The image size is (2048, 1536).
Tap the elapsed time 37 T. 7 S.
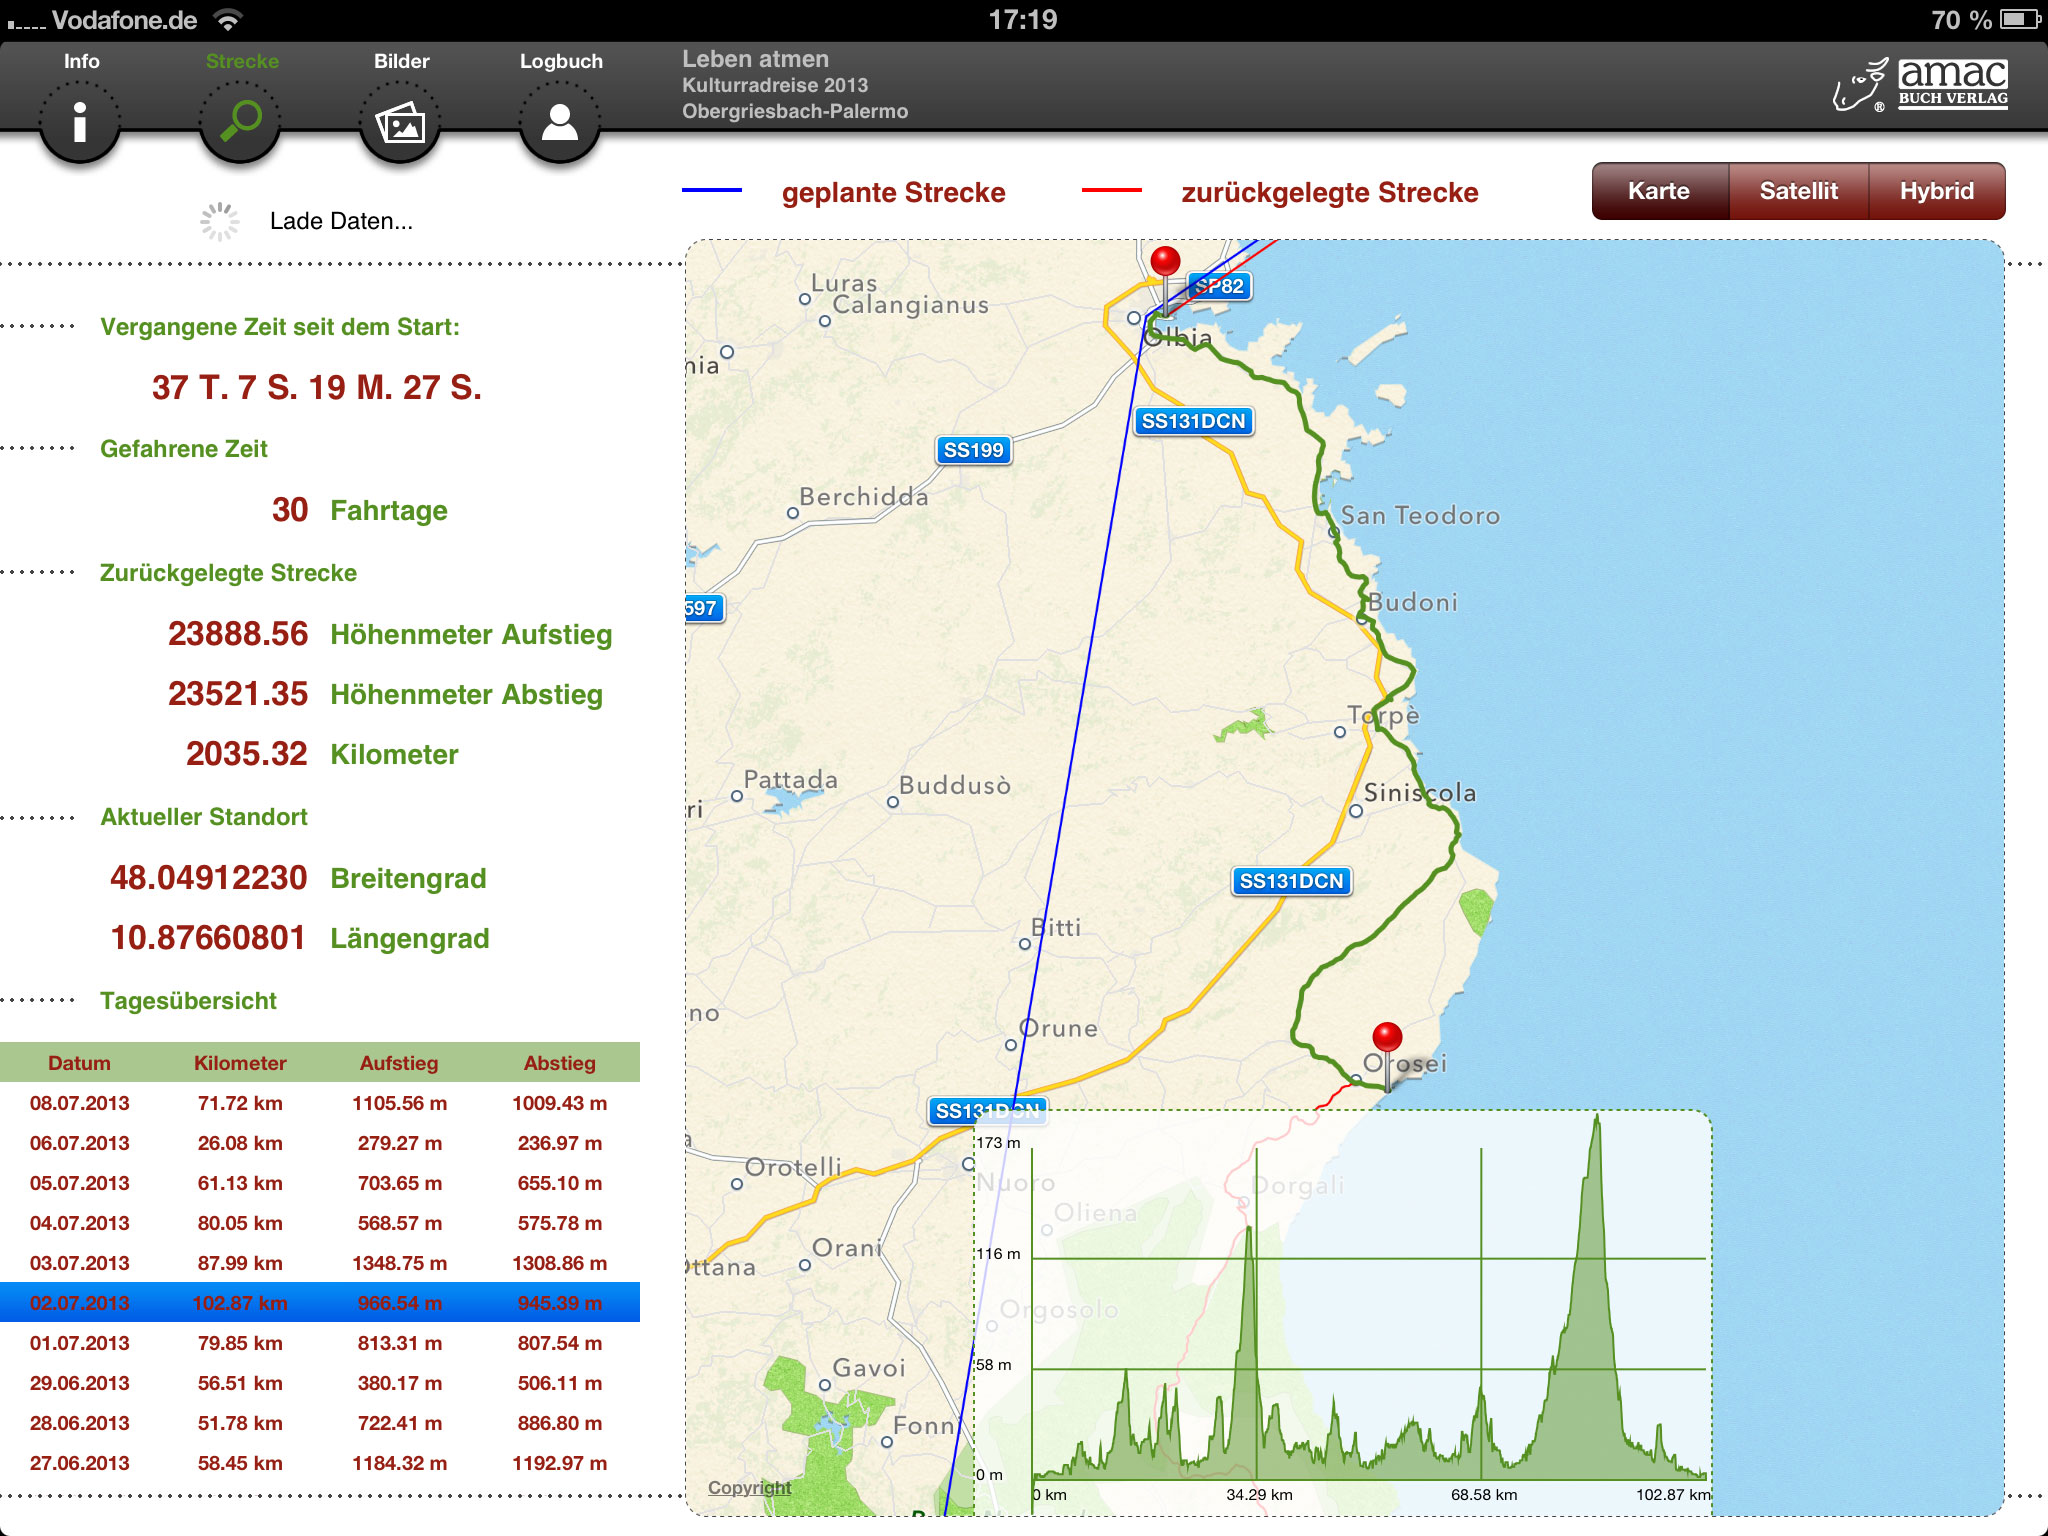click(x=316, y=388)
